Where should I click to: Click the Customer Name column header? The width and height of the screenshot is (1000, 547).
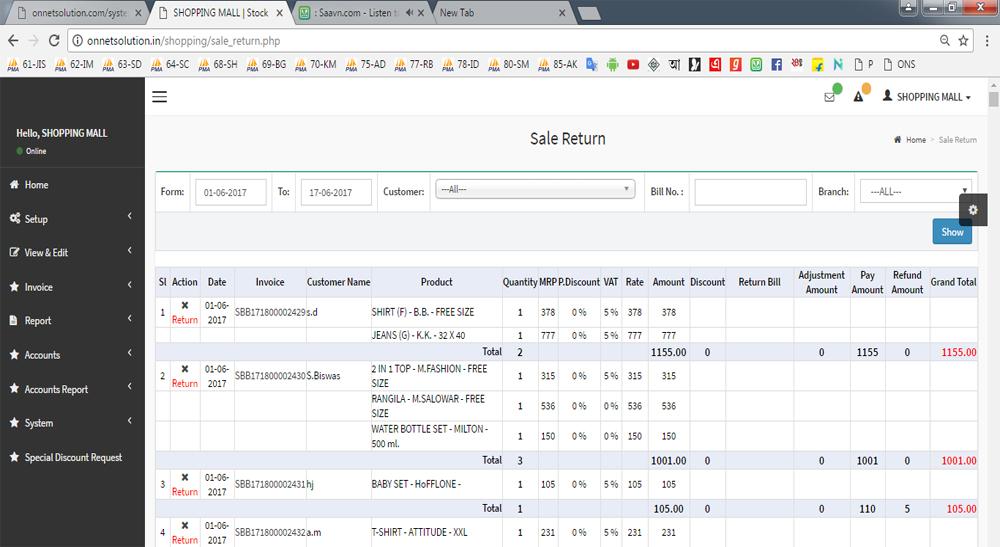(339, 282)
